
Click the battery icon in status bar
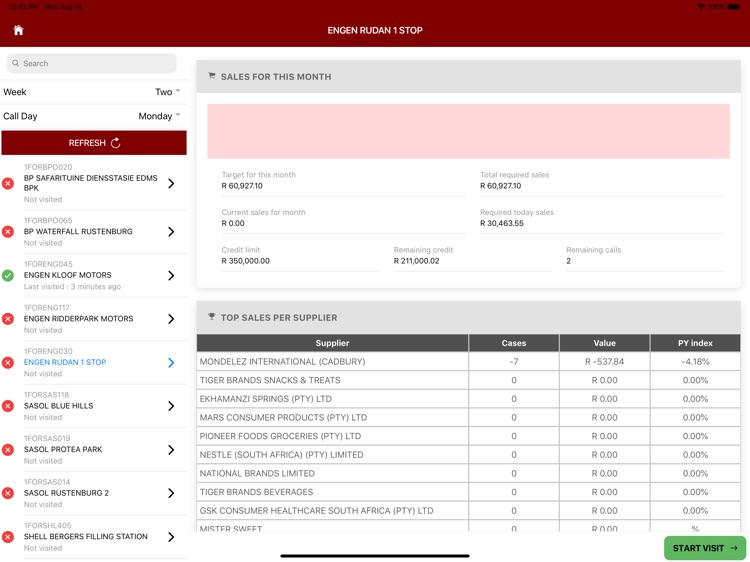(734, 7)
